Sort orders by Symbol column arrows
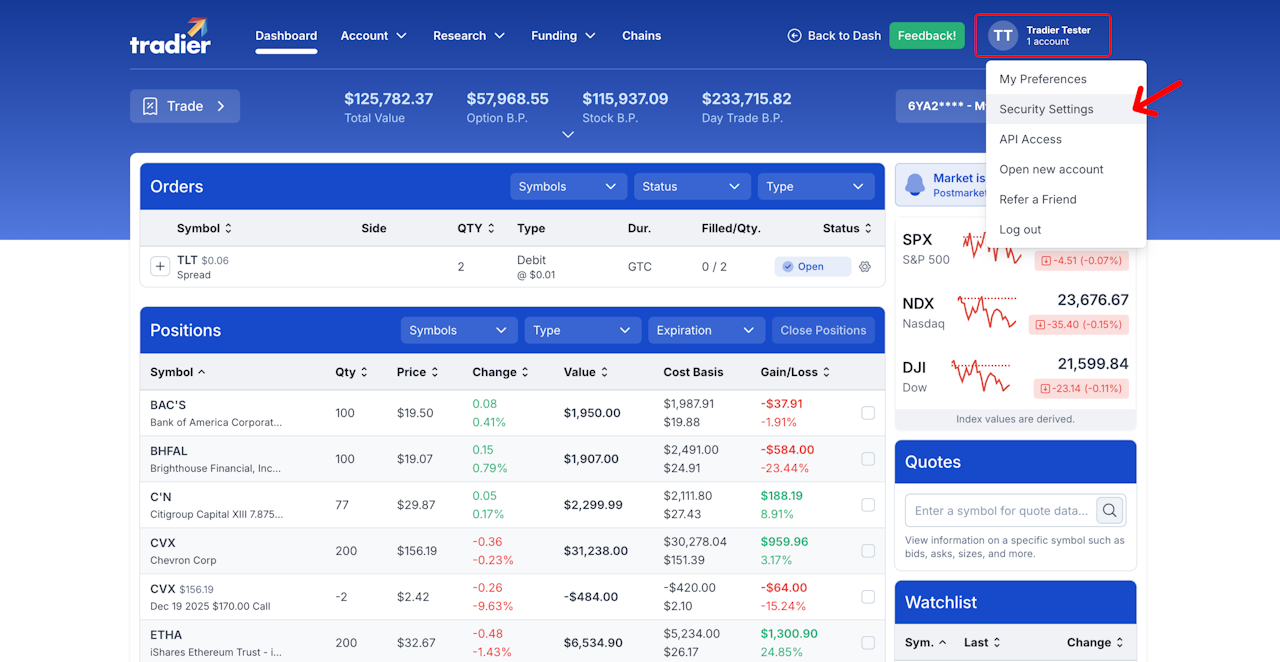This screenshot has height=662, width=1280. click(x=228, y=229)
